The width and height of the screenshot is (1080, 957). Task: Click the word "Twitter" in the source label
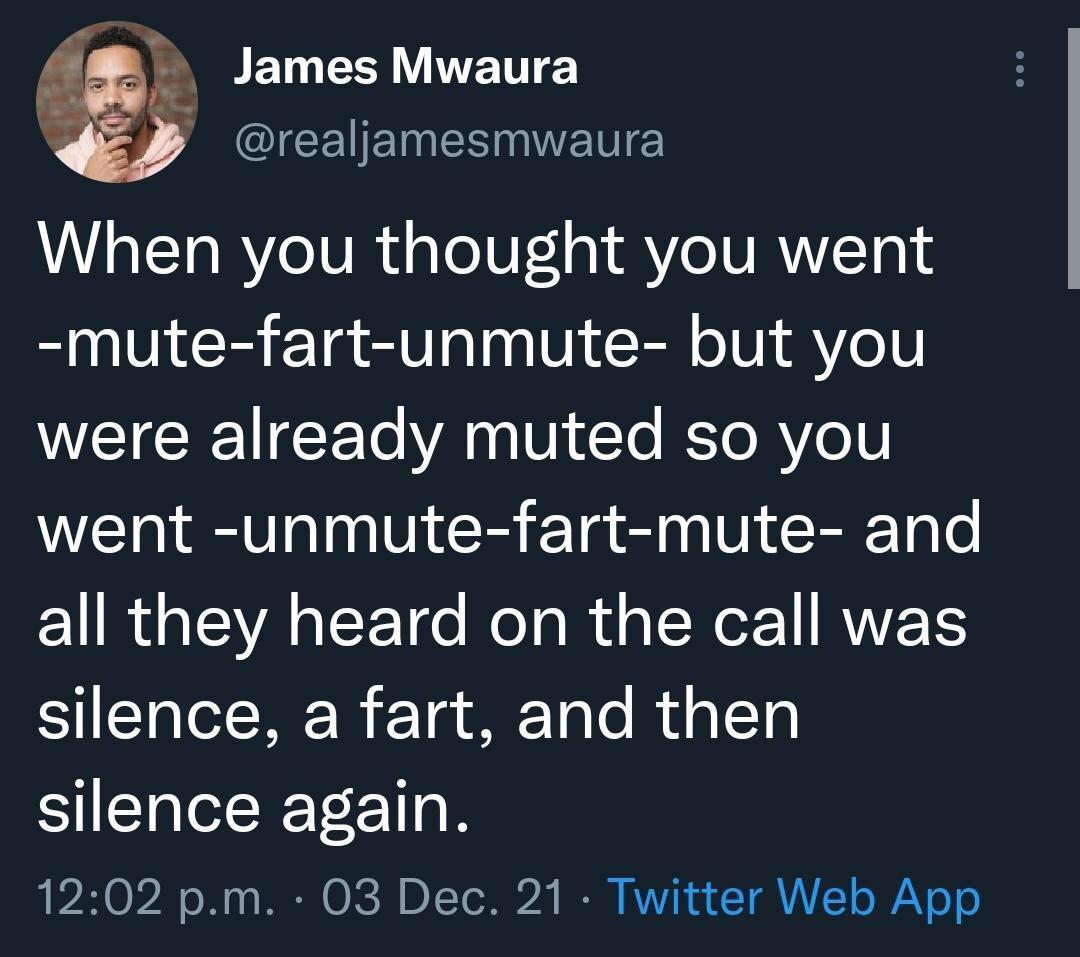coord(684,896)
